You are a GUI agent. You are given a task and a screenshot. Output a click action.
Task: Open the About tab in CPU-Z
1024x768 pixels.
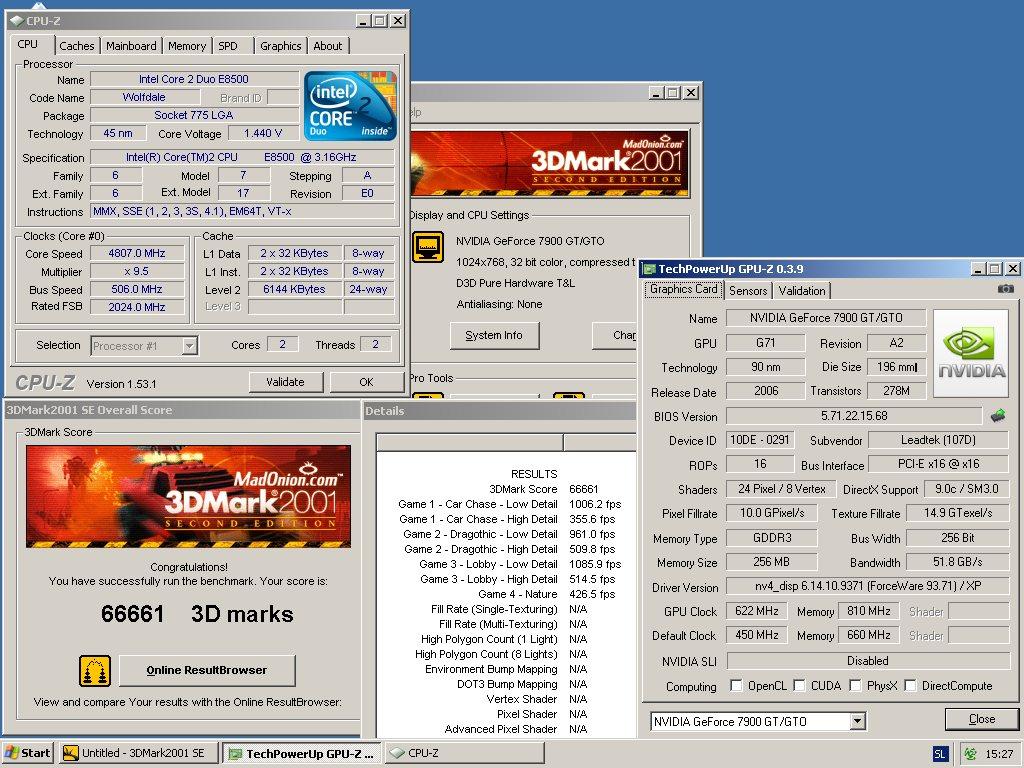(328, 46)
